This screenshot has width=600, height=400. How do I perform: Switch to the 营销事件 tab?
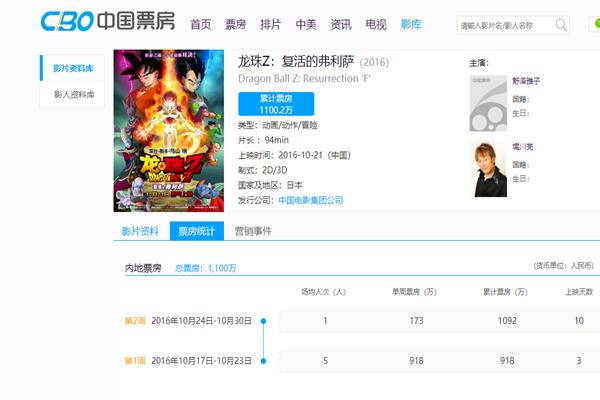pyautogui.click(x=253, y=231)
